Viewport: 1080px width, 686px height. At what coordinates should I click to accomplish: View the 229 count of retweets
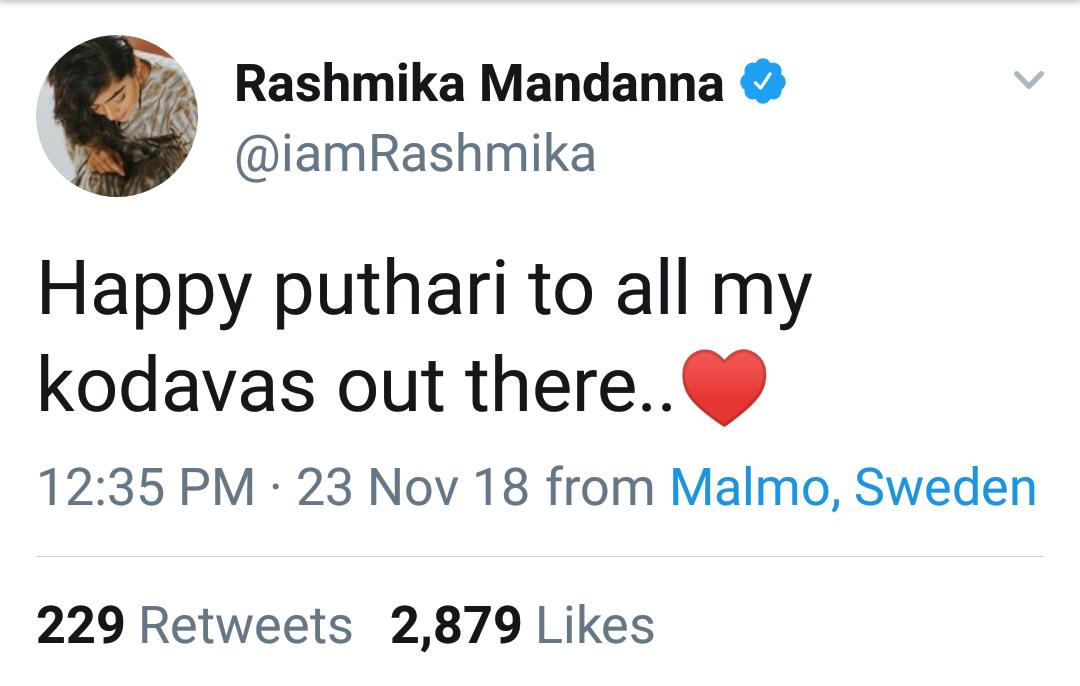[81, 626]
